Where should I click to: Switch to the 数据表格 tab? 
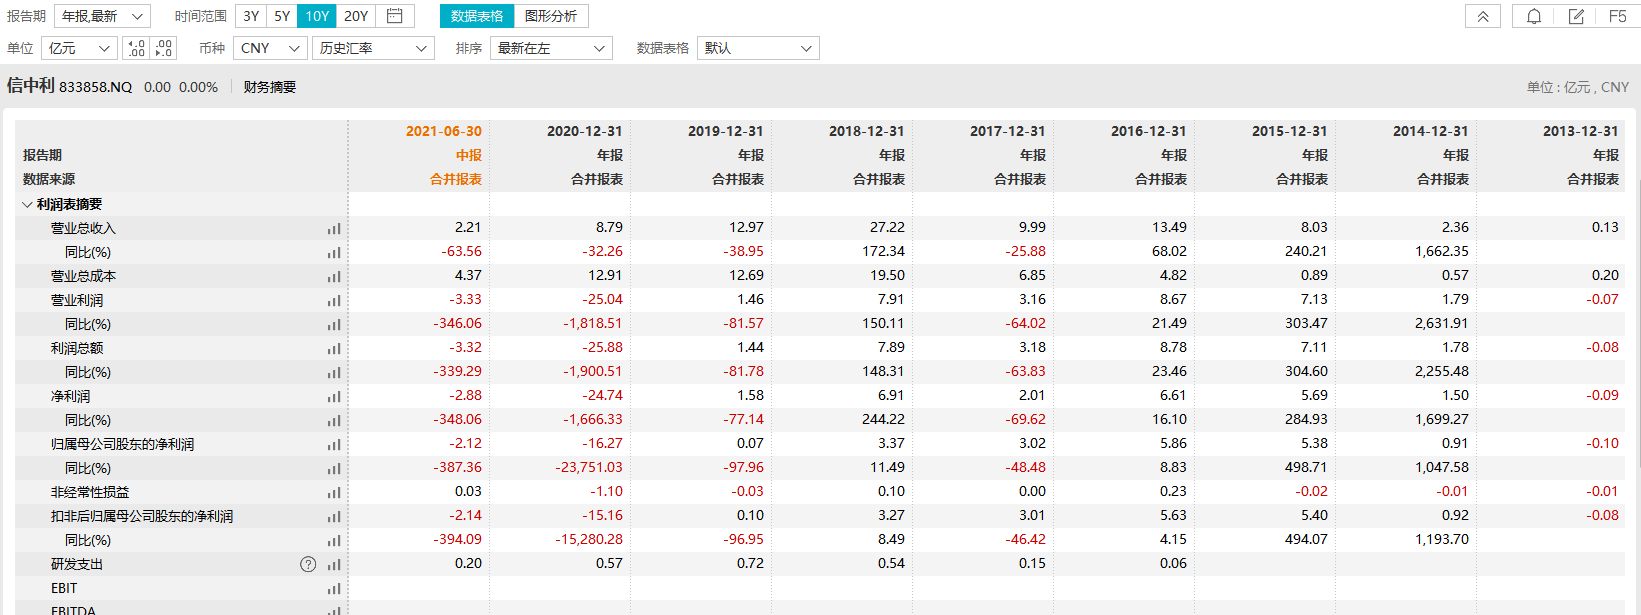(x=477, y=16)
